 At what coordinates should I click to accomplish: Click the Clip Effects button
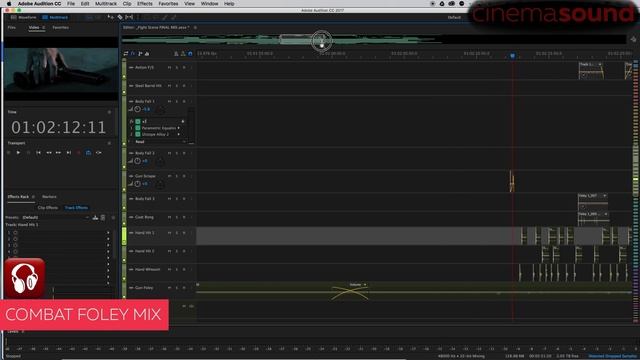pos(48,208)
